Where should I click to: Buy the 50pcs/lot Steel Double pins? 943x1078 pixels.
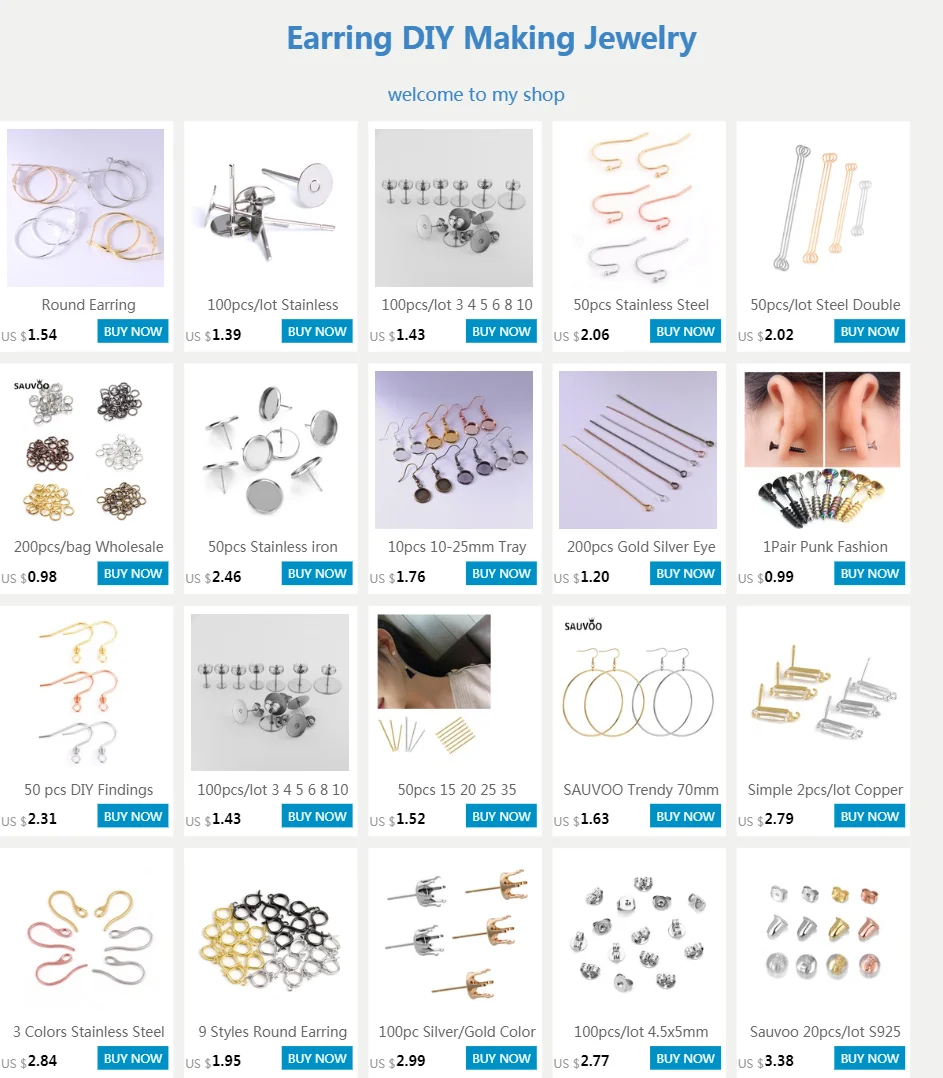click(x=869, y=331)
